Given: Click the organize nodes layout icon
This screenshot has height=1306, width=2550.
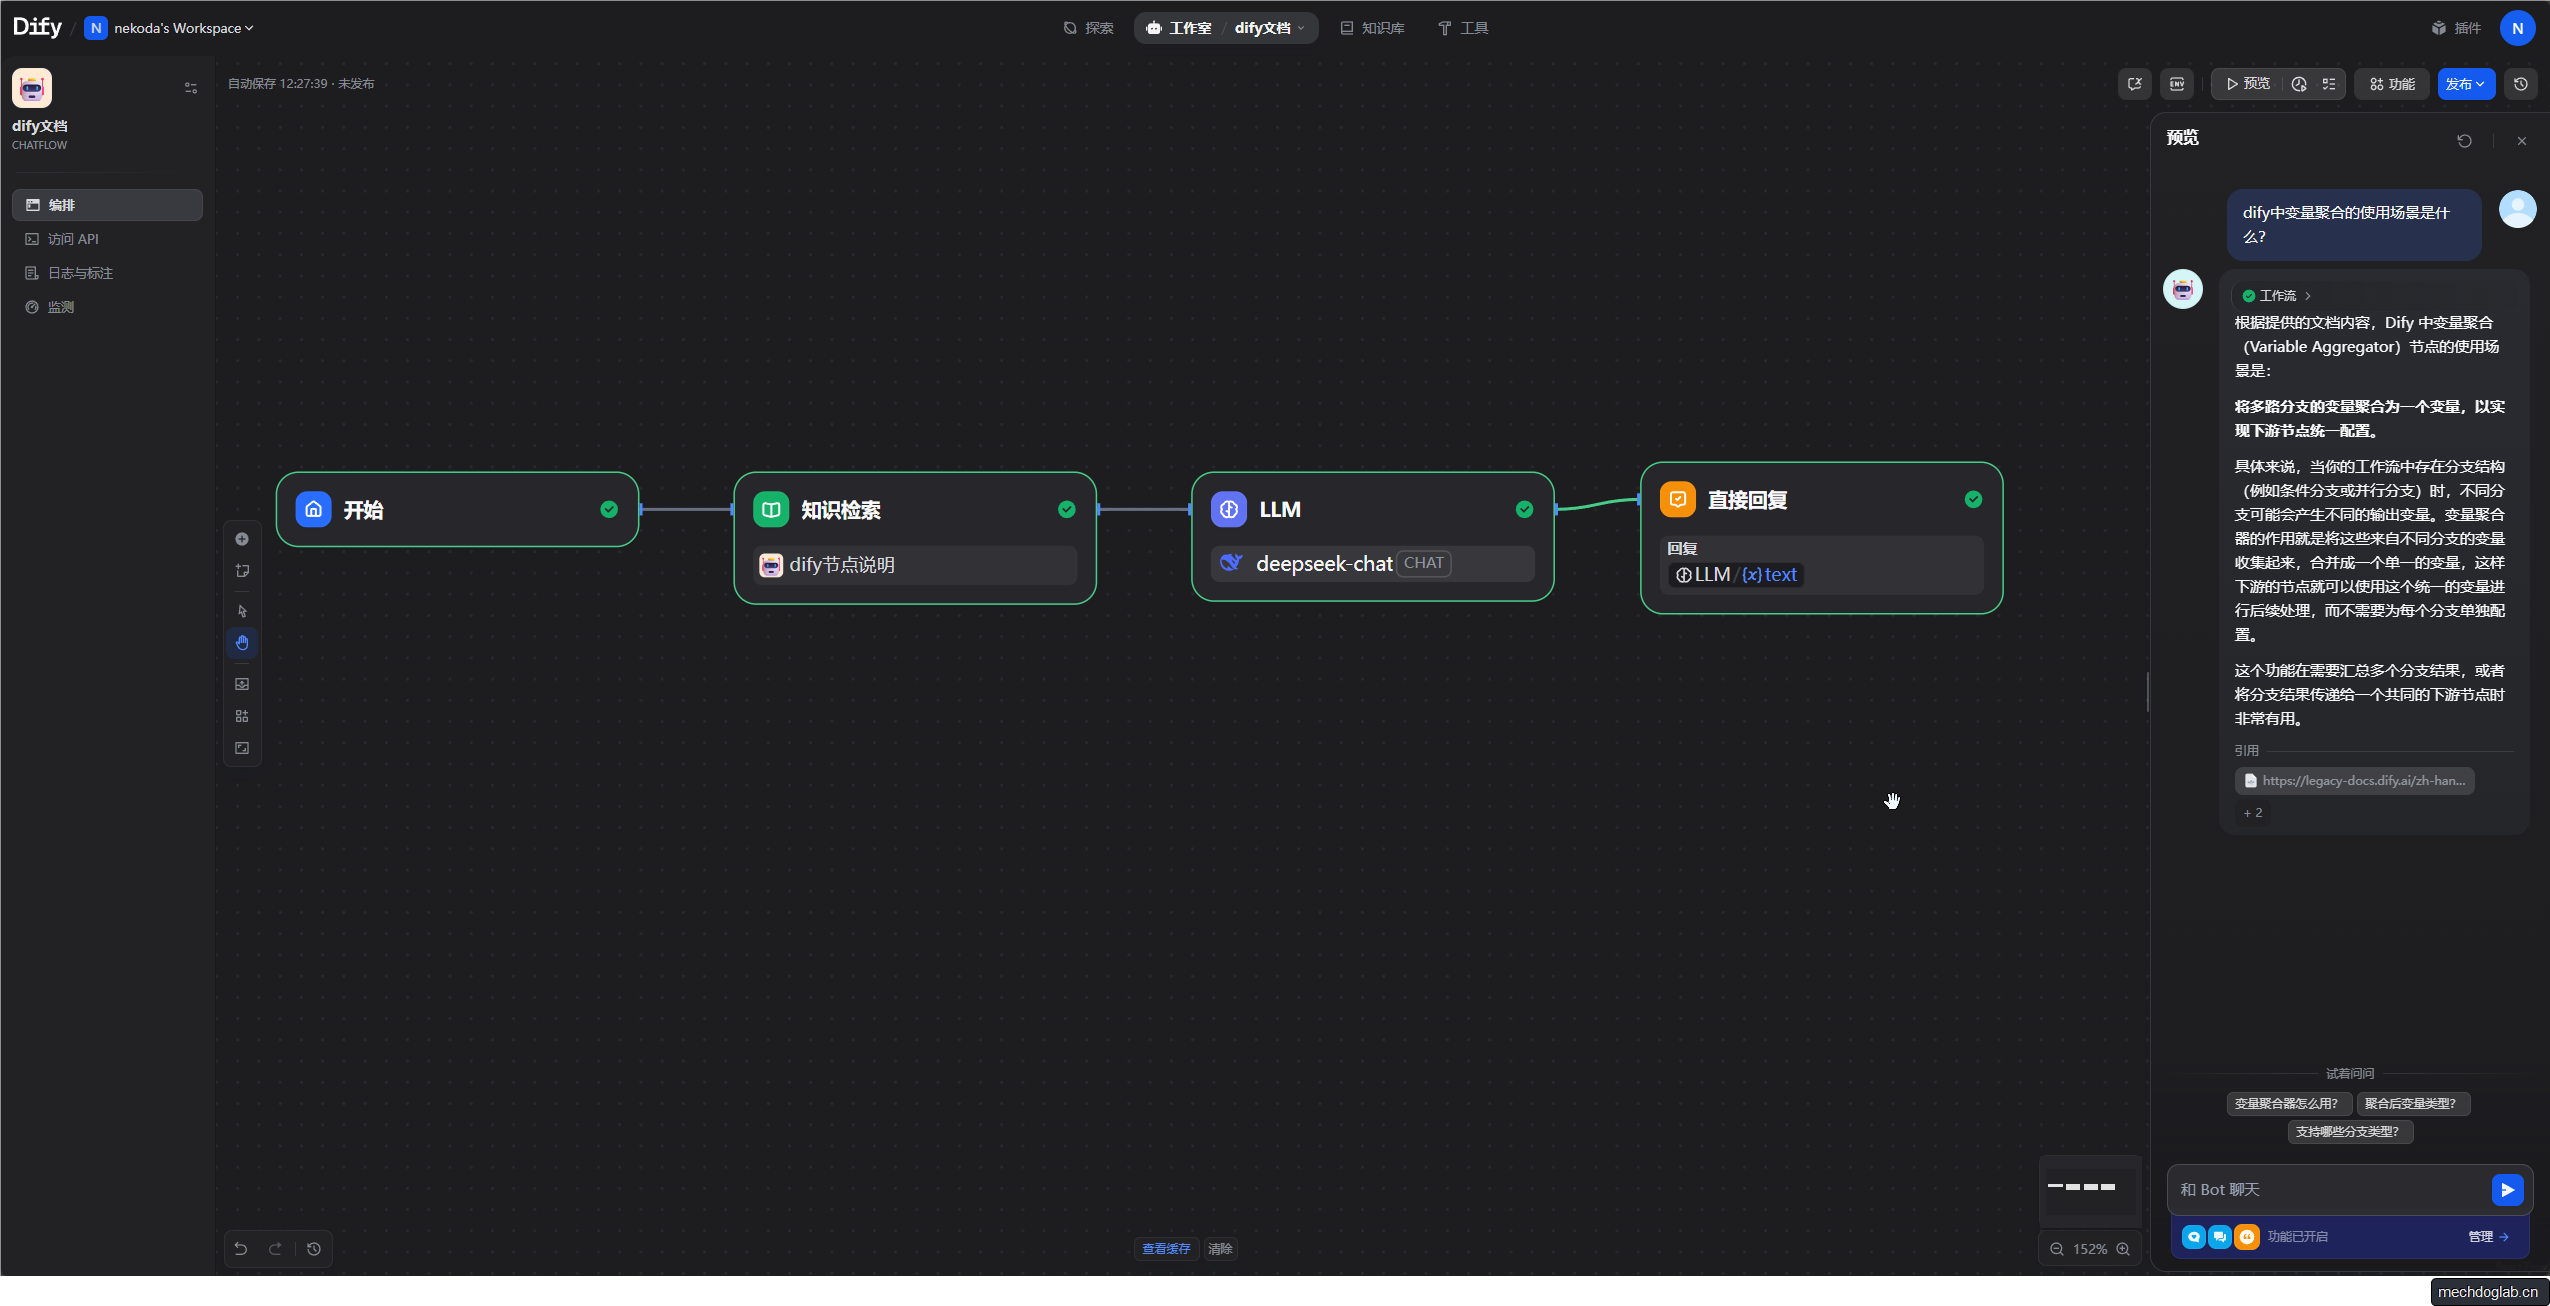Looking at the screenshot, I should pos(242,716).
